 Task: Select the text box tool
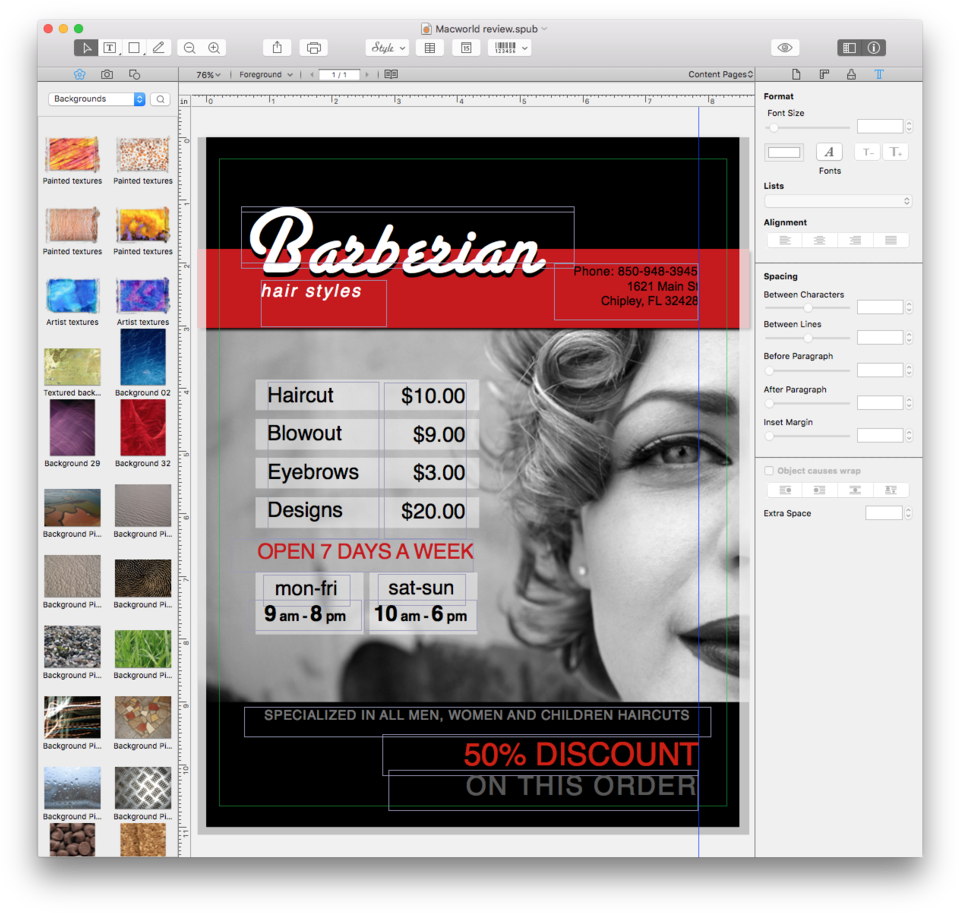pyautogui.click(x=110, y=48)
